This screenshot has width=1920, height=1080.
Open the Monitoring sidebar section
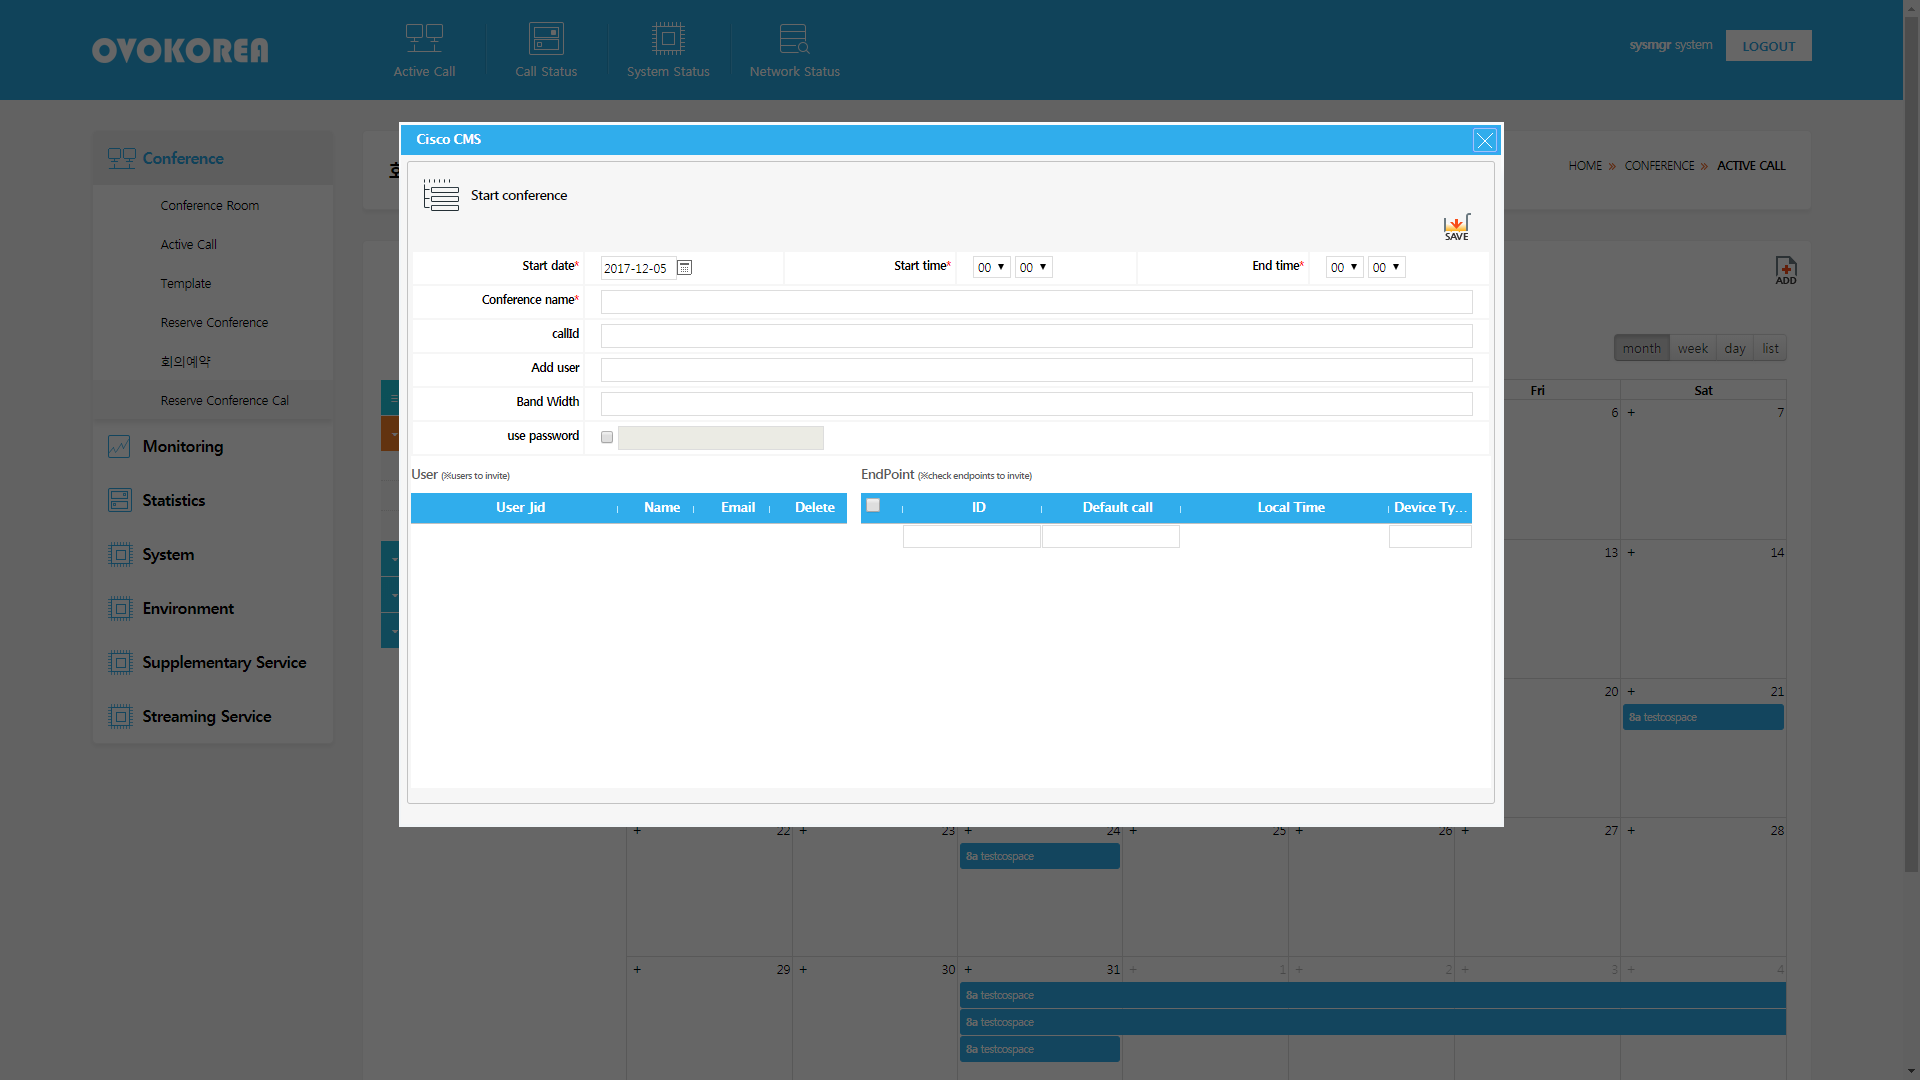pos(183,446)
